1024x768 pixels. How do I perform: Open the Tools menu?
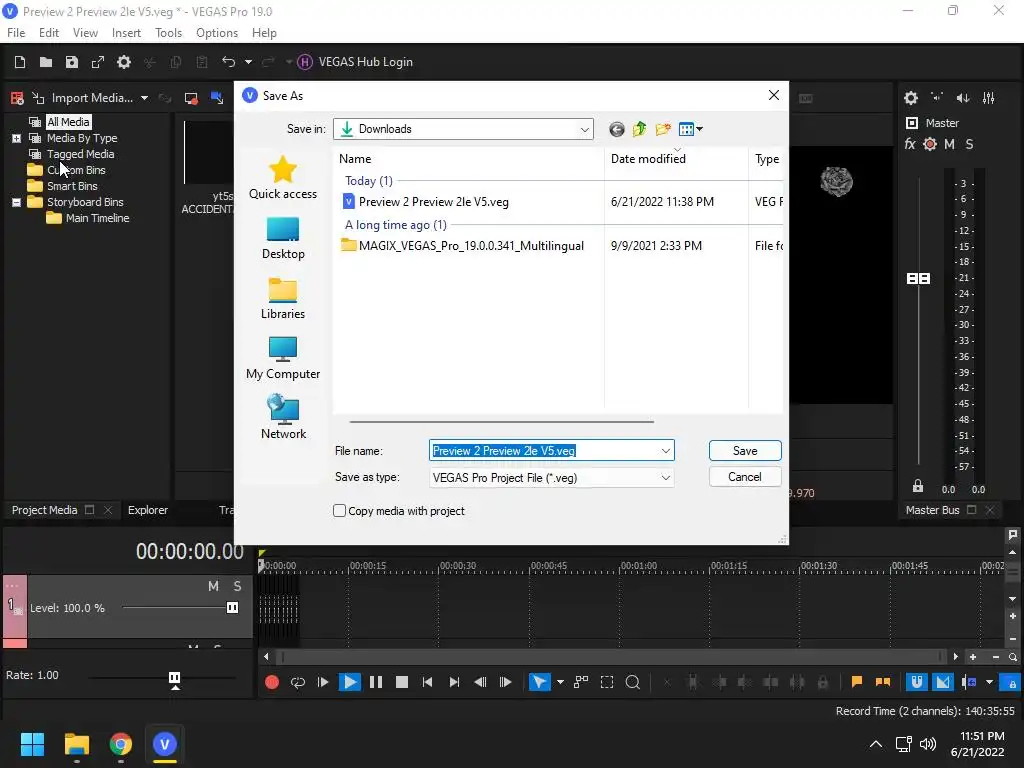pyautogui.click(x=168, y=33)
